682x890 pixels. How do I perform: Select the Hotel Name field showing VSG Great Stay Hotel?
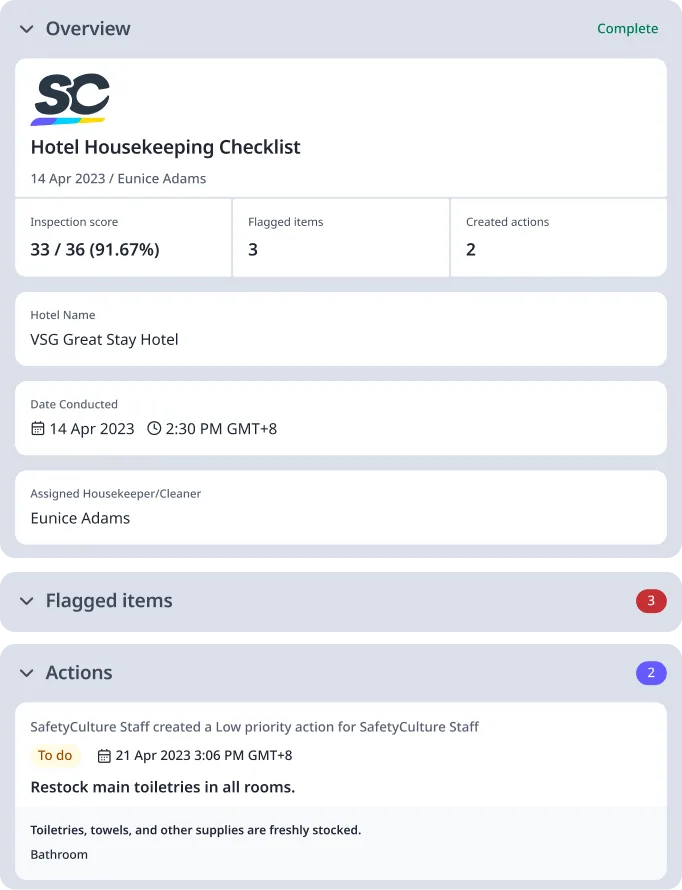[340, 329]
